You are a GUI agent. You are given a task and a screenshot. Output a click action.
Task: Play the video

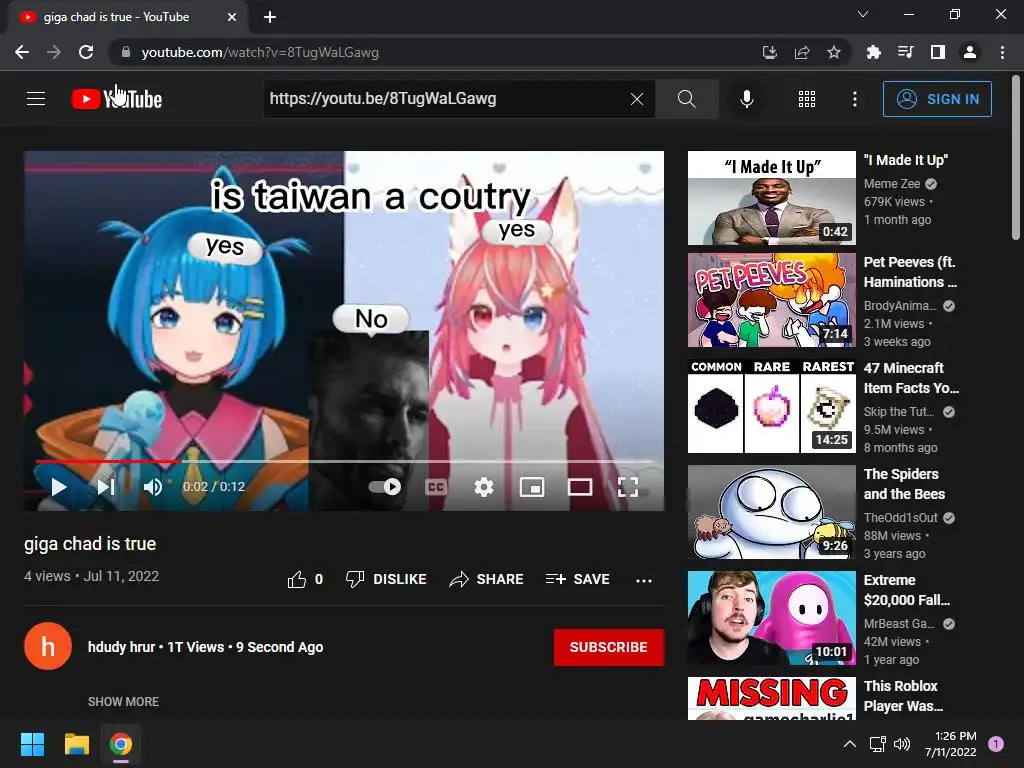click(x=59, y=487)
